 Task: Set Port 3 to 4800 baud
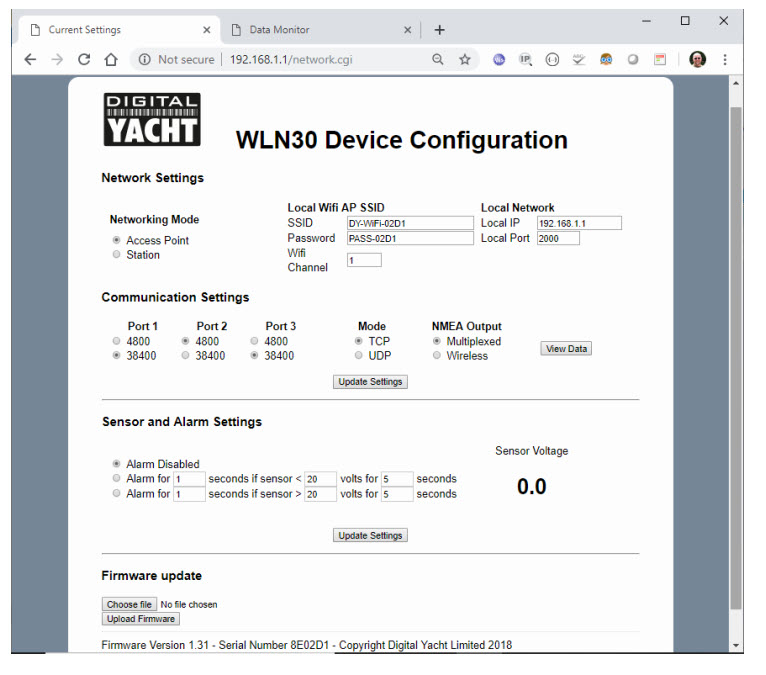[x=254, y=341]
